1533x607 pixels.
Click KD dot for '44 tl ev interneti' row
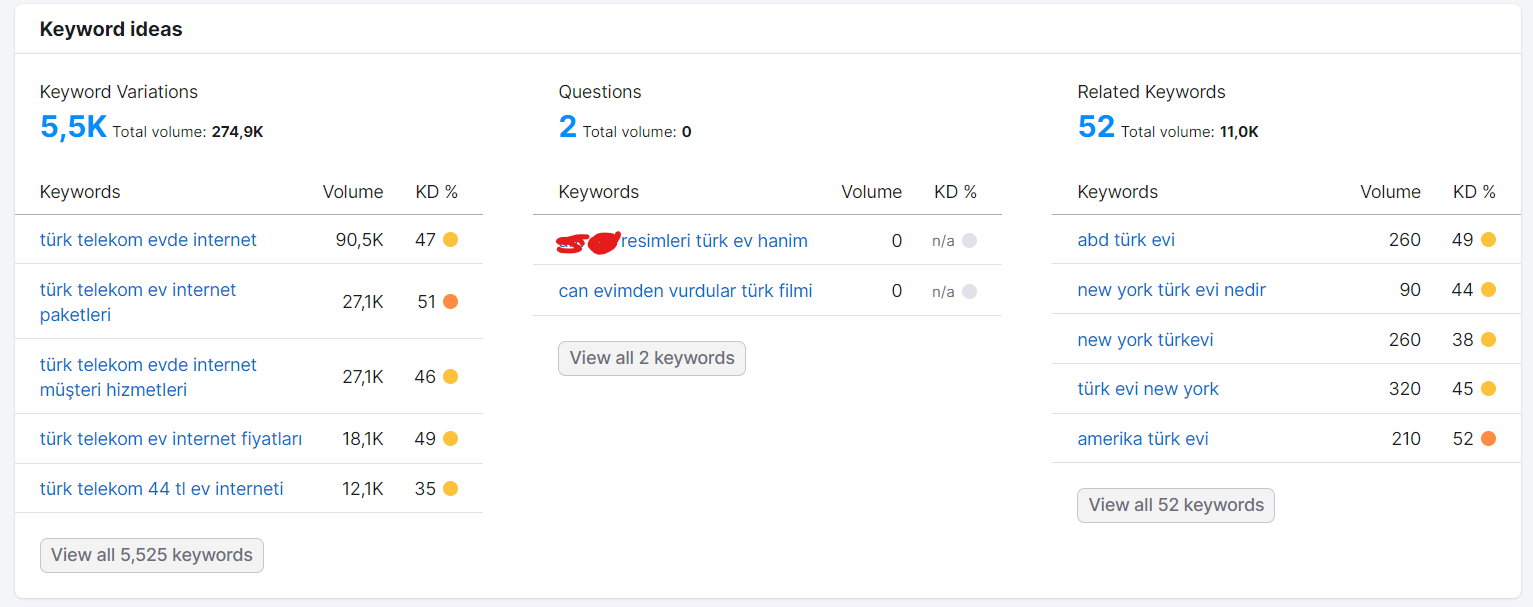pyautogui.click(x=450, y=489)
